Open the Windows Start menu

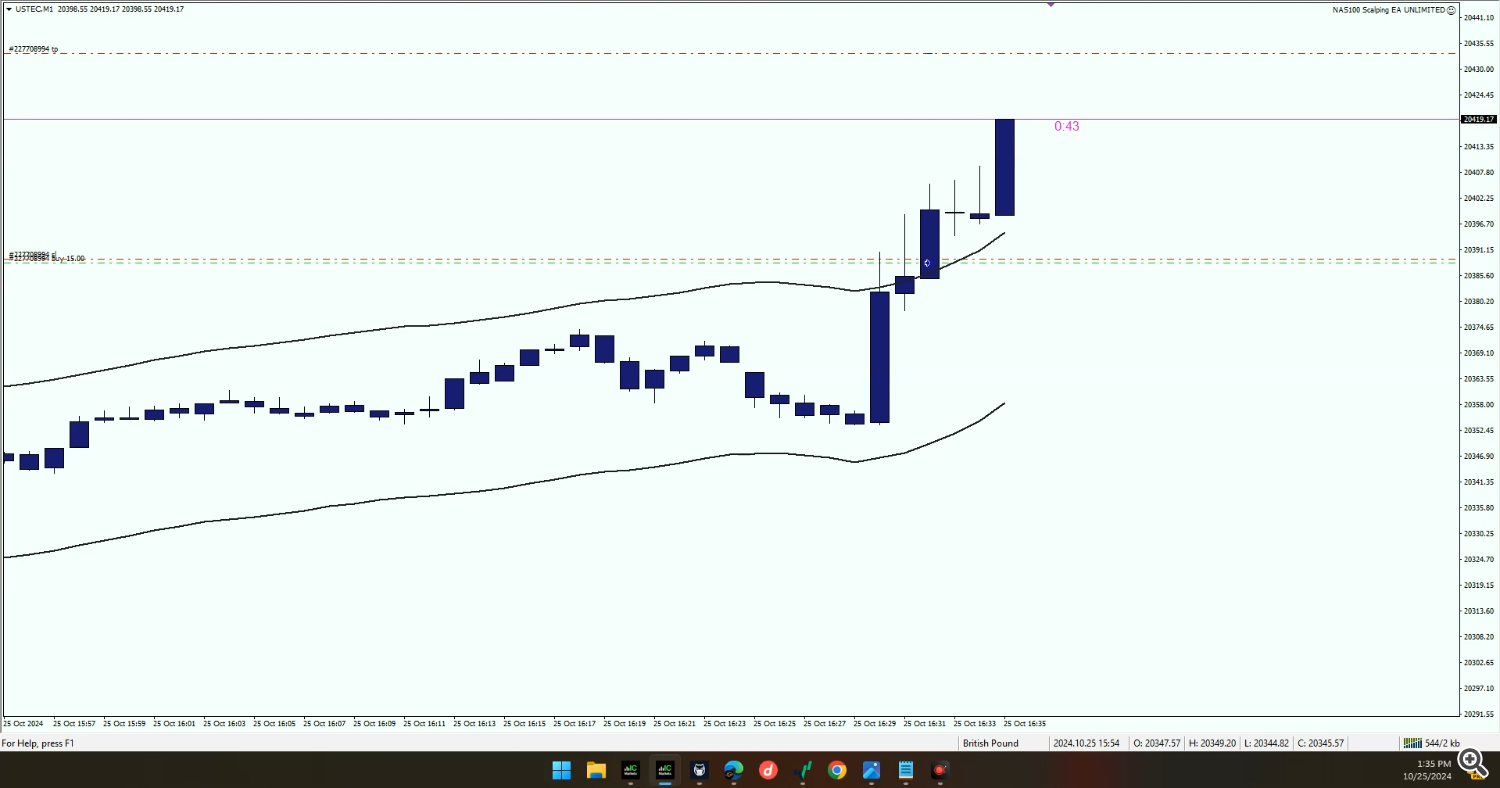point(562,770)
